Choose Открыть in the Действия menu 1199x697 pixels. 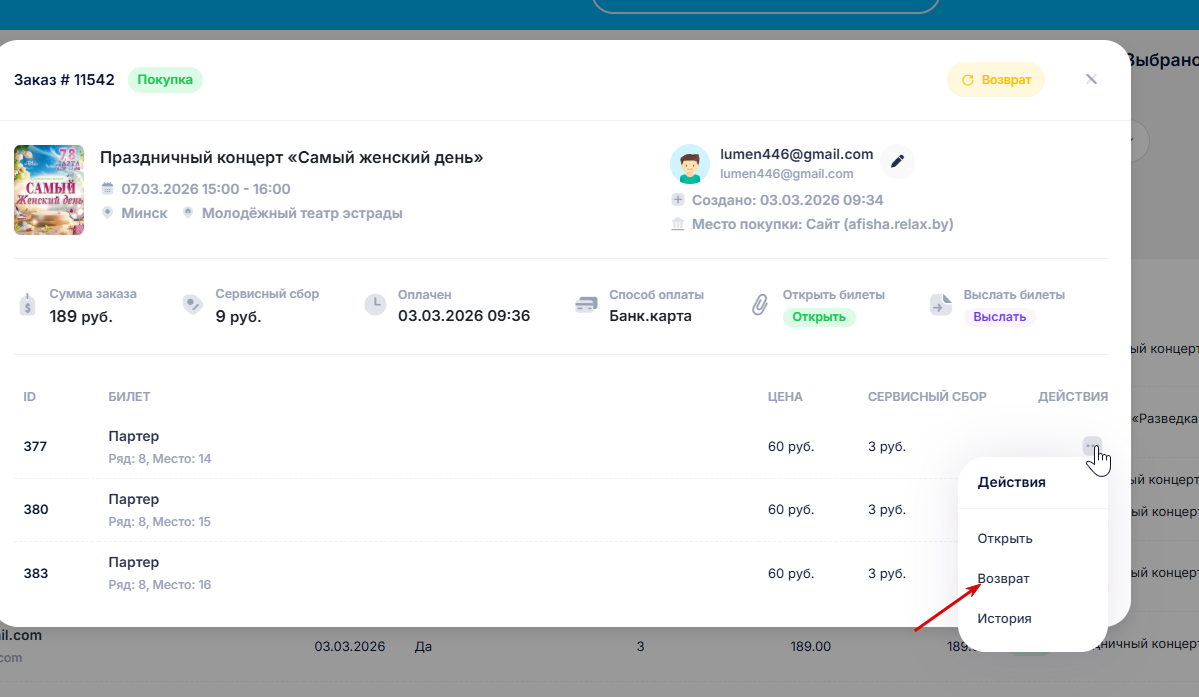[1004, 539]
